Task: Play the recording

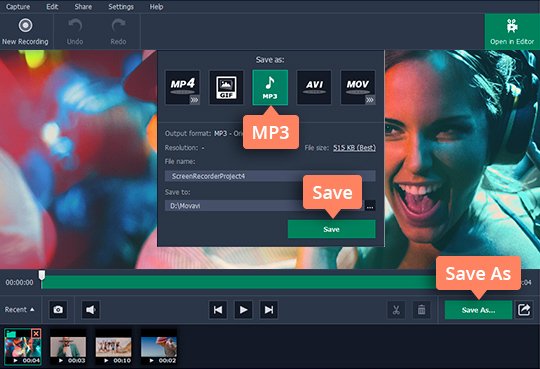Action: [x=243, y=310]
